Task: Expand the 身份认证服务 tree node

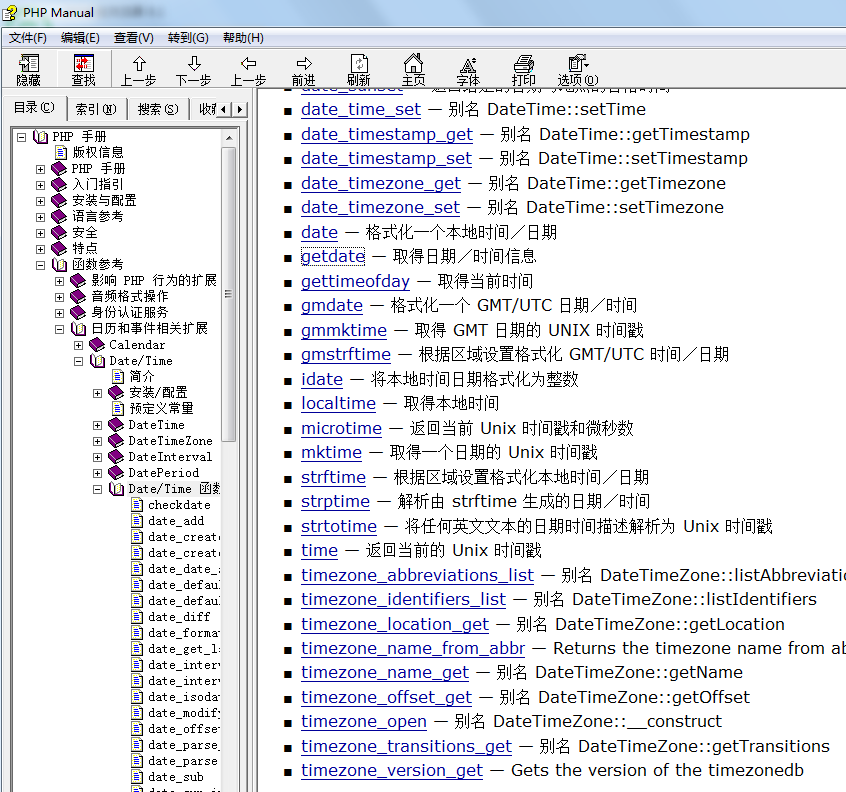Action: [59, 313]
